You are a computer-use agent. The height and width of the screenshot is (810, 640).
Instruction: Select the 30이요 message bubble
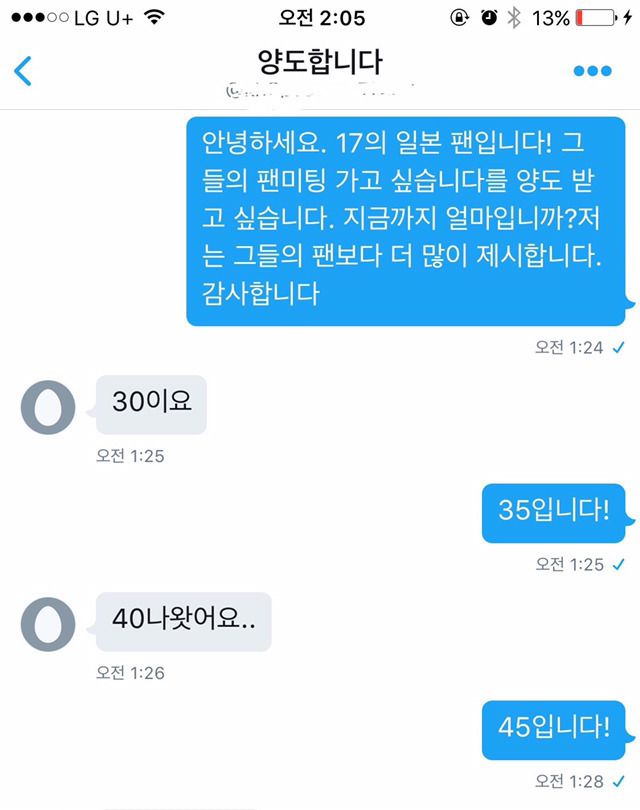tap(151, 404)
